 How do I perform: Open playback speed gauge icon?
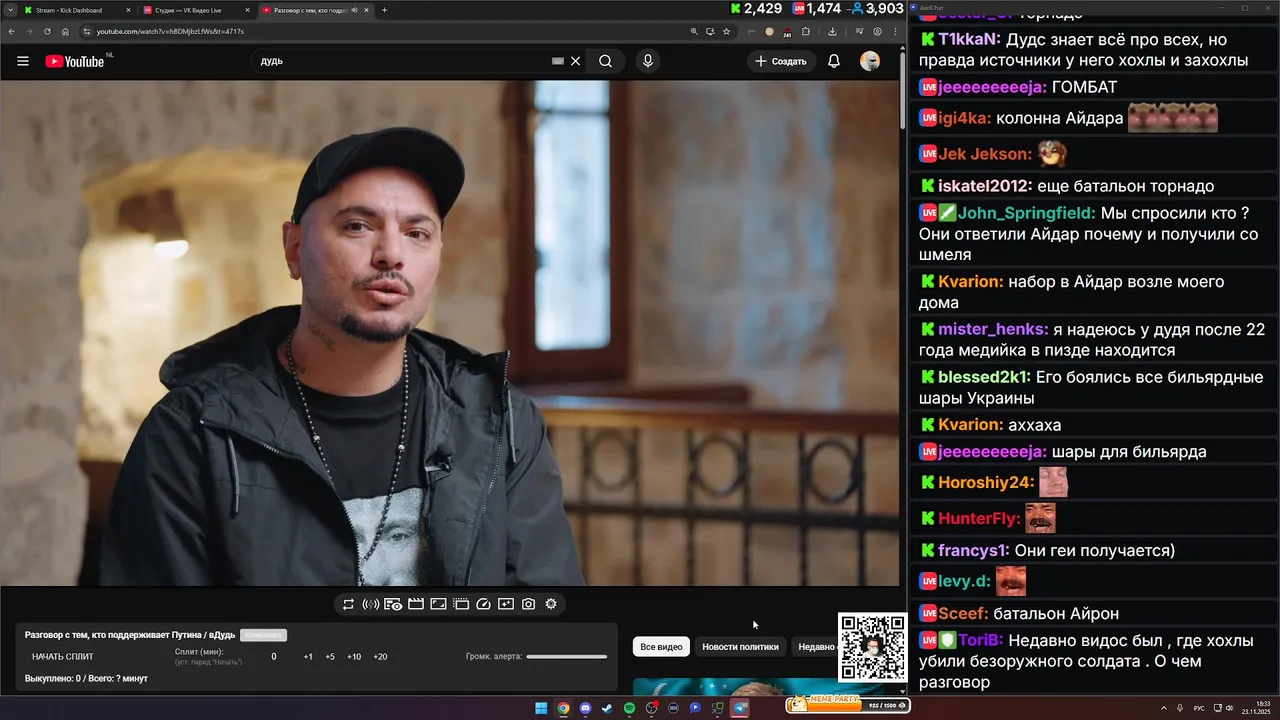pyautogui.click(x=484, y=604)
